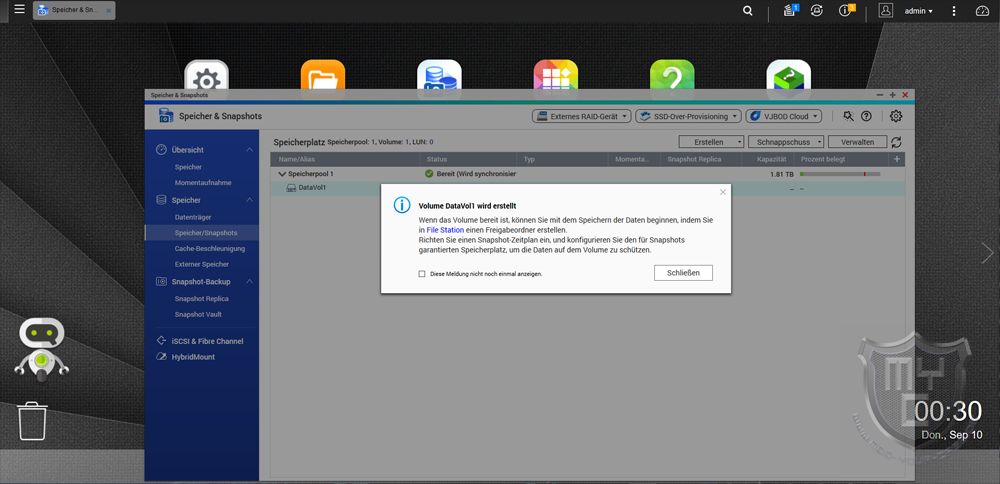Image resolution: width=1000 pixels, height=484 pixels.
Task: Click the refresh icon next to Verwalten
Action: (896, 142)
